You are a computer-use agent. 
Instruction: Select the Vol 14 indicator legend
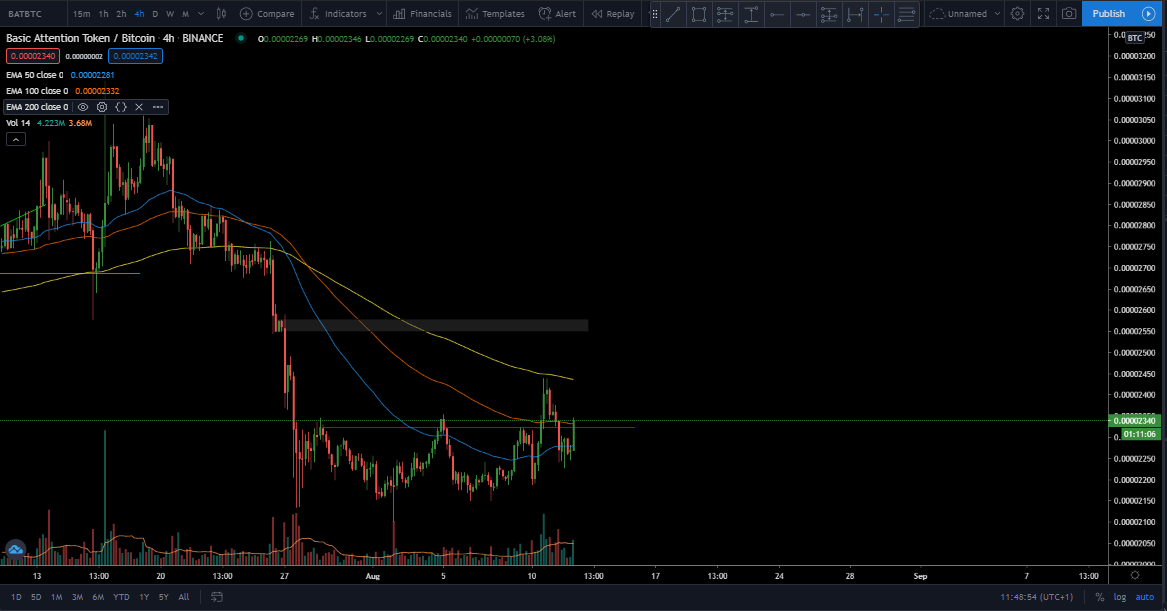[19, 123]
